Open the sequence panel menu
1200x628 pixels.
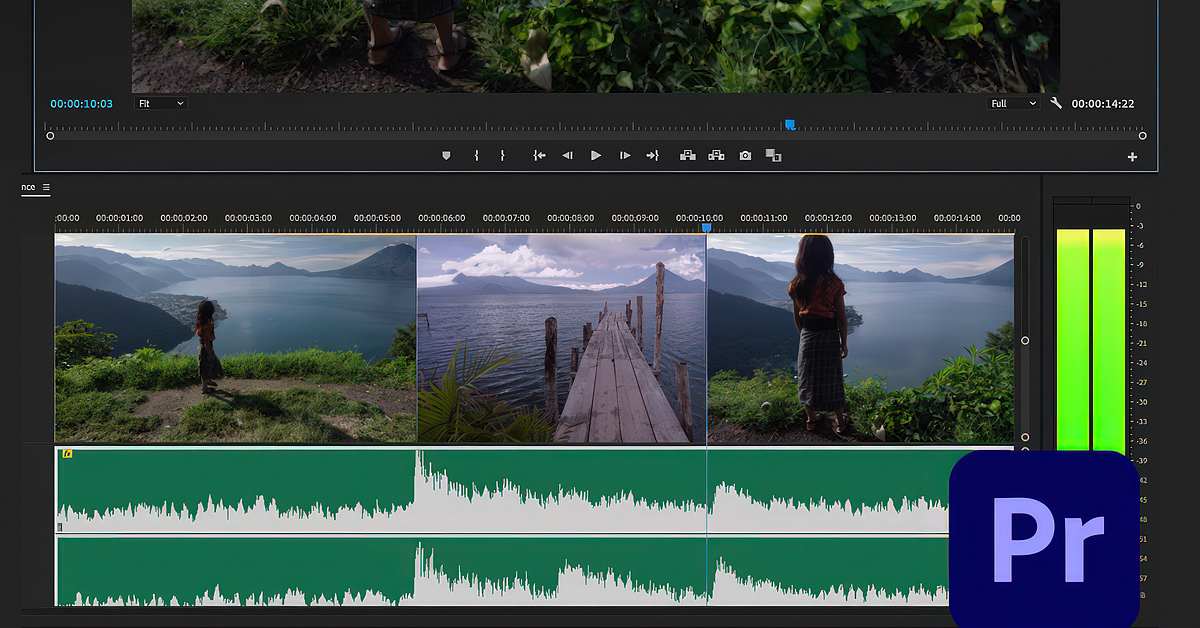tap(47, 187)
